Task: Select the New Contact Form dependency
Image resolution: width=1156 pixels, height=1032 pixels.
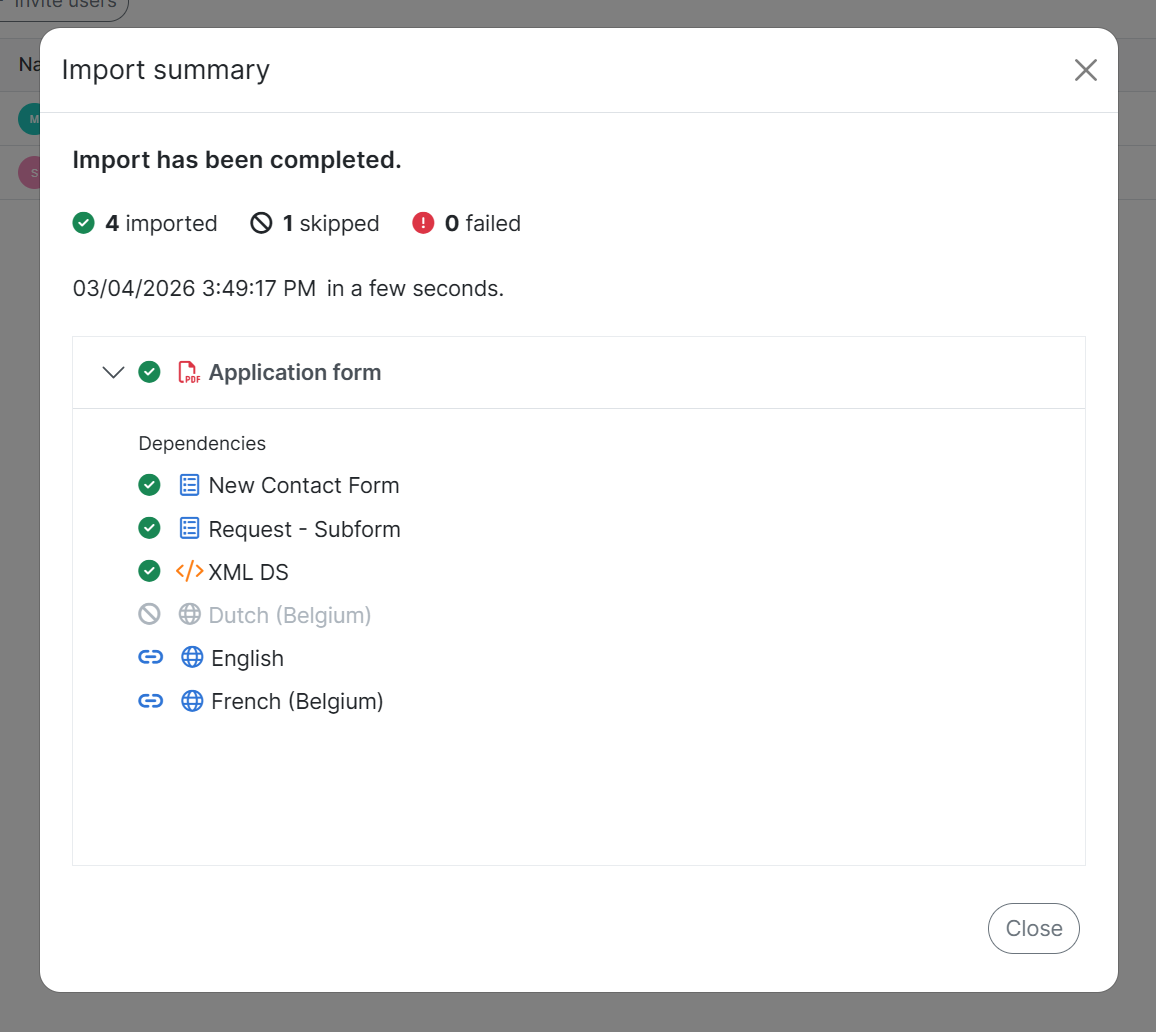Action: point(303,486)
